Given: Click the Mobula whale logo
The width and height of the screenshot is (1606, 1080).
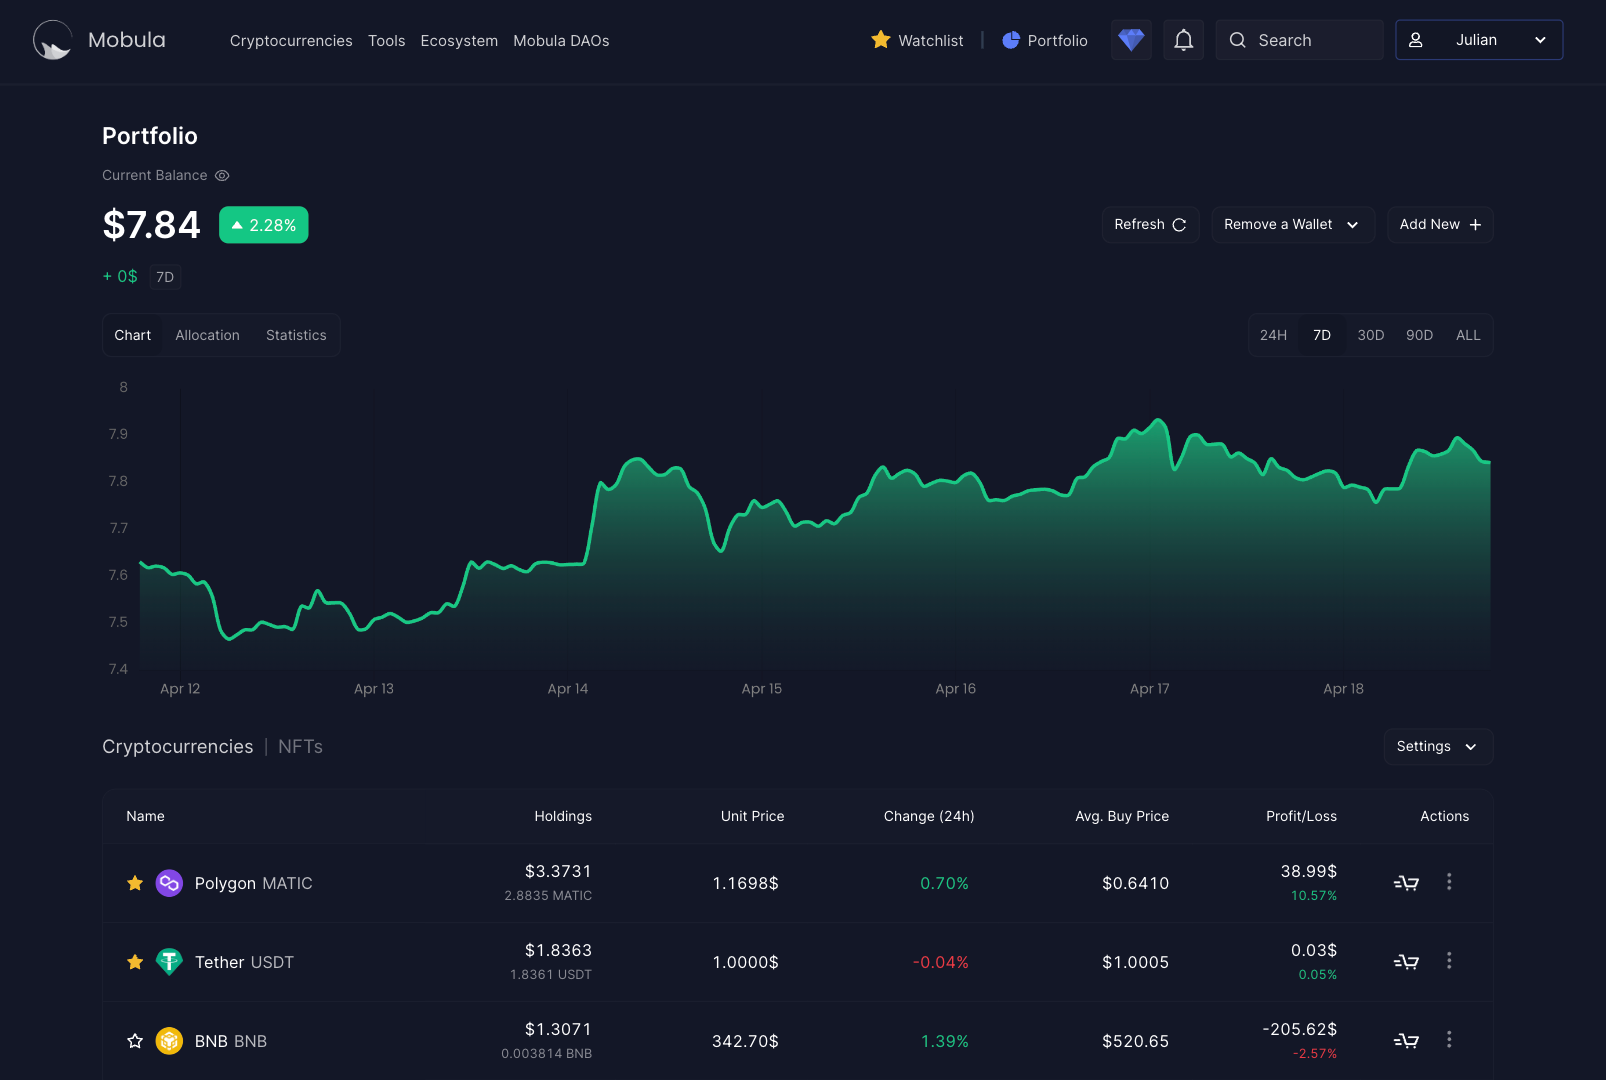Looking at the screenshot, I should 52,40.
